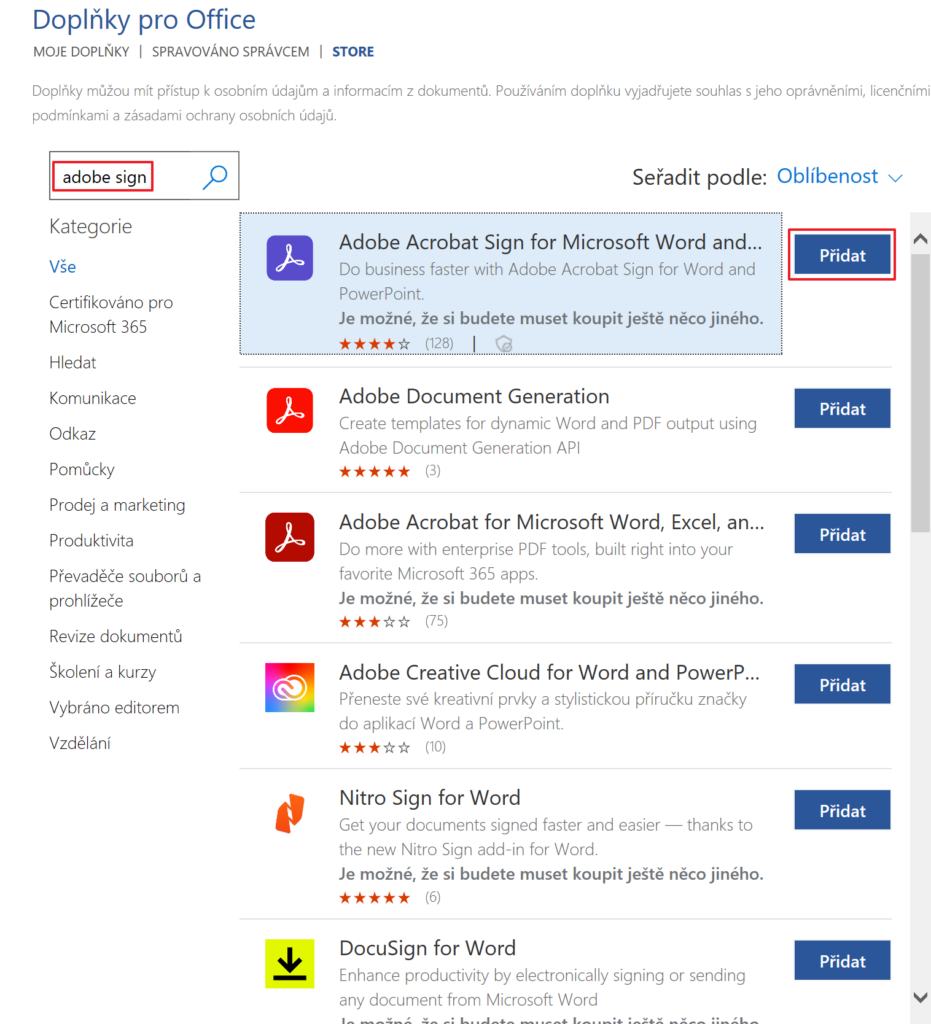
Task: Open the SPRAVOVÁNO SPRÁVCEM tab
Action: tap(230, 52)
